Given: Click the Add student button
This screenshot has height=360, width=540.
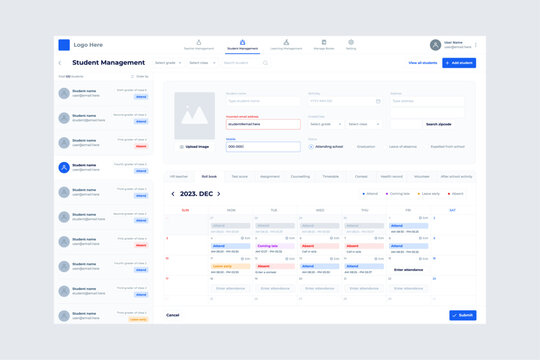Looking at the screenshot, I should click(x=459, y=63).
